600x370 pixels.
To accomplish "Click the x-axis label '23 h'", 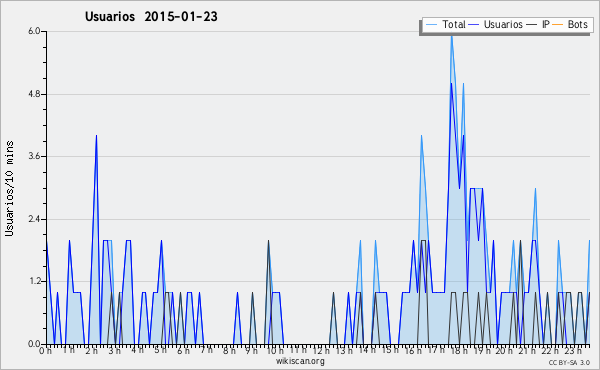I will click(573, 350).
